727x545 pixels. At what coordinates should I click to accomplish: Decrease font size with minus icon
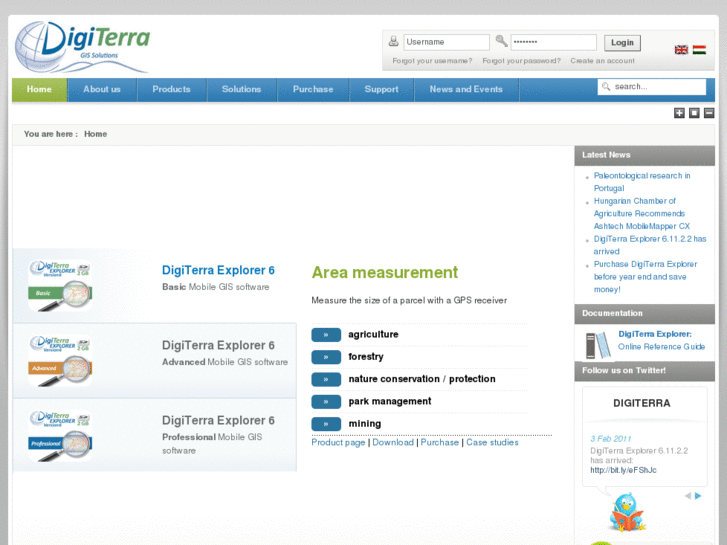(709, 113)
